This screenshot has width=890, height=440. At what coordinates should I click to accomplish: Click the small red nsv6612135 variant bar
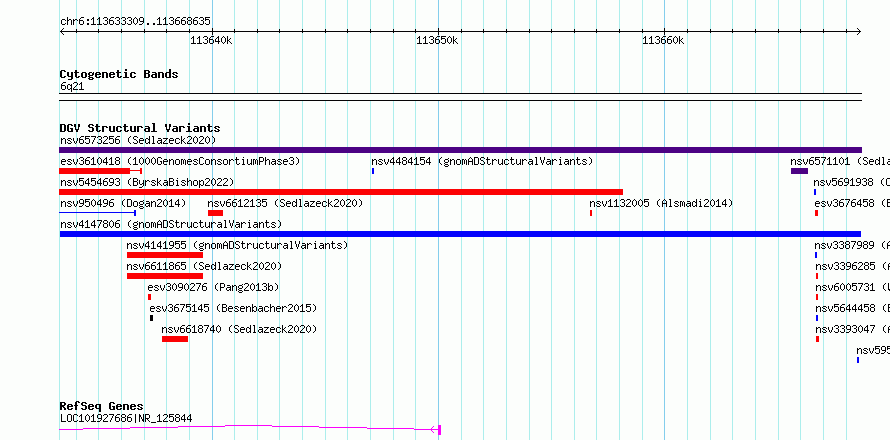click(215, 213)
